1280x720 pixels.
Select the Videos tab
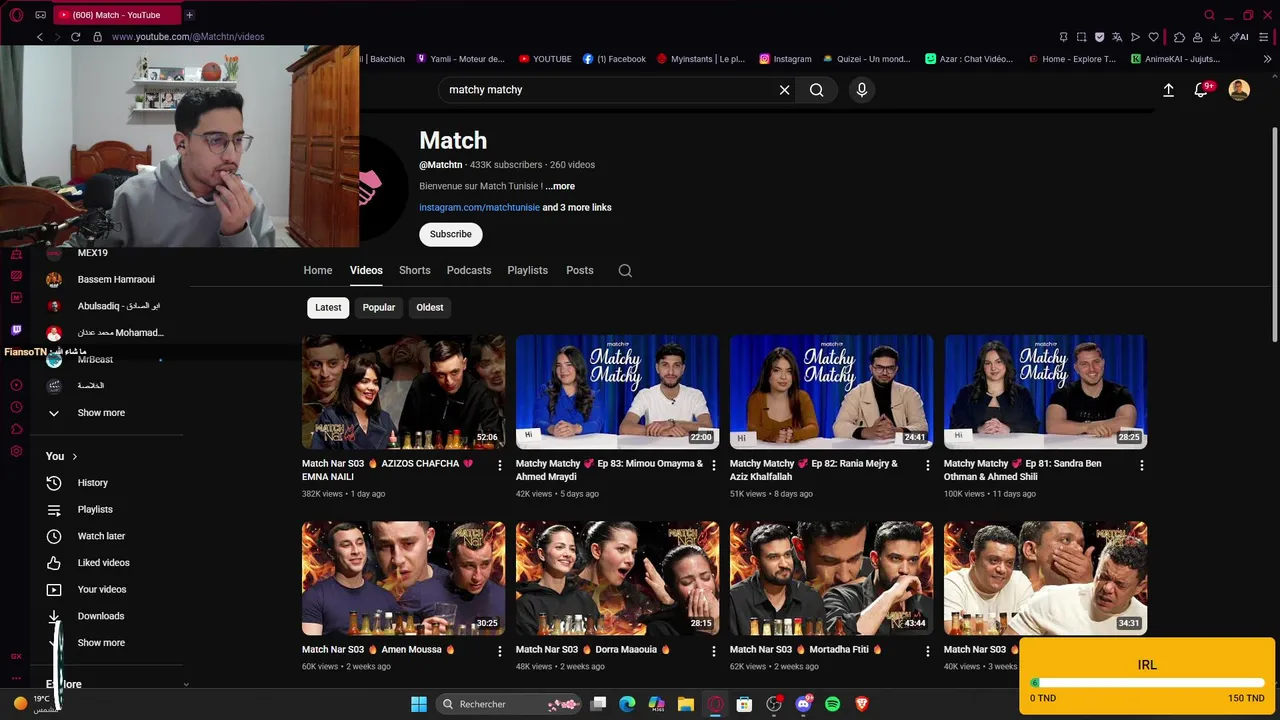[x=366, y=270]
